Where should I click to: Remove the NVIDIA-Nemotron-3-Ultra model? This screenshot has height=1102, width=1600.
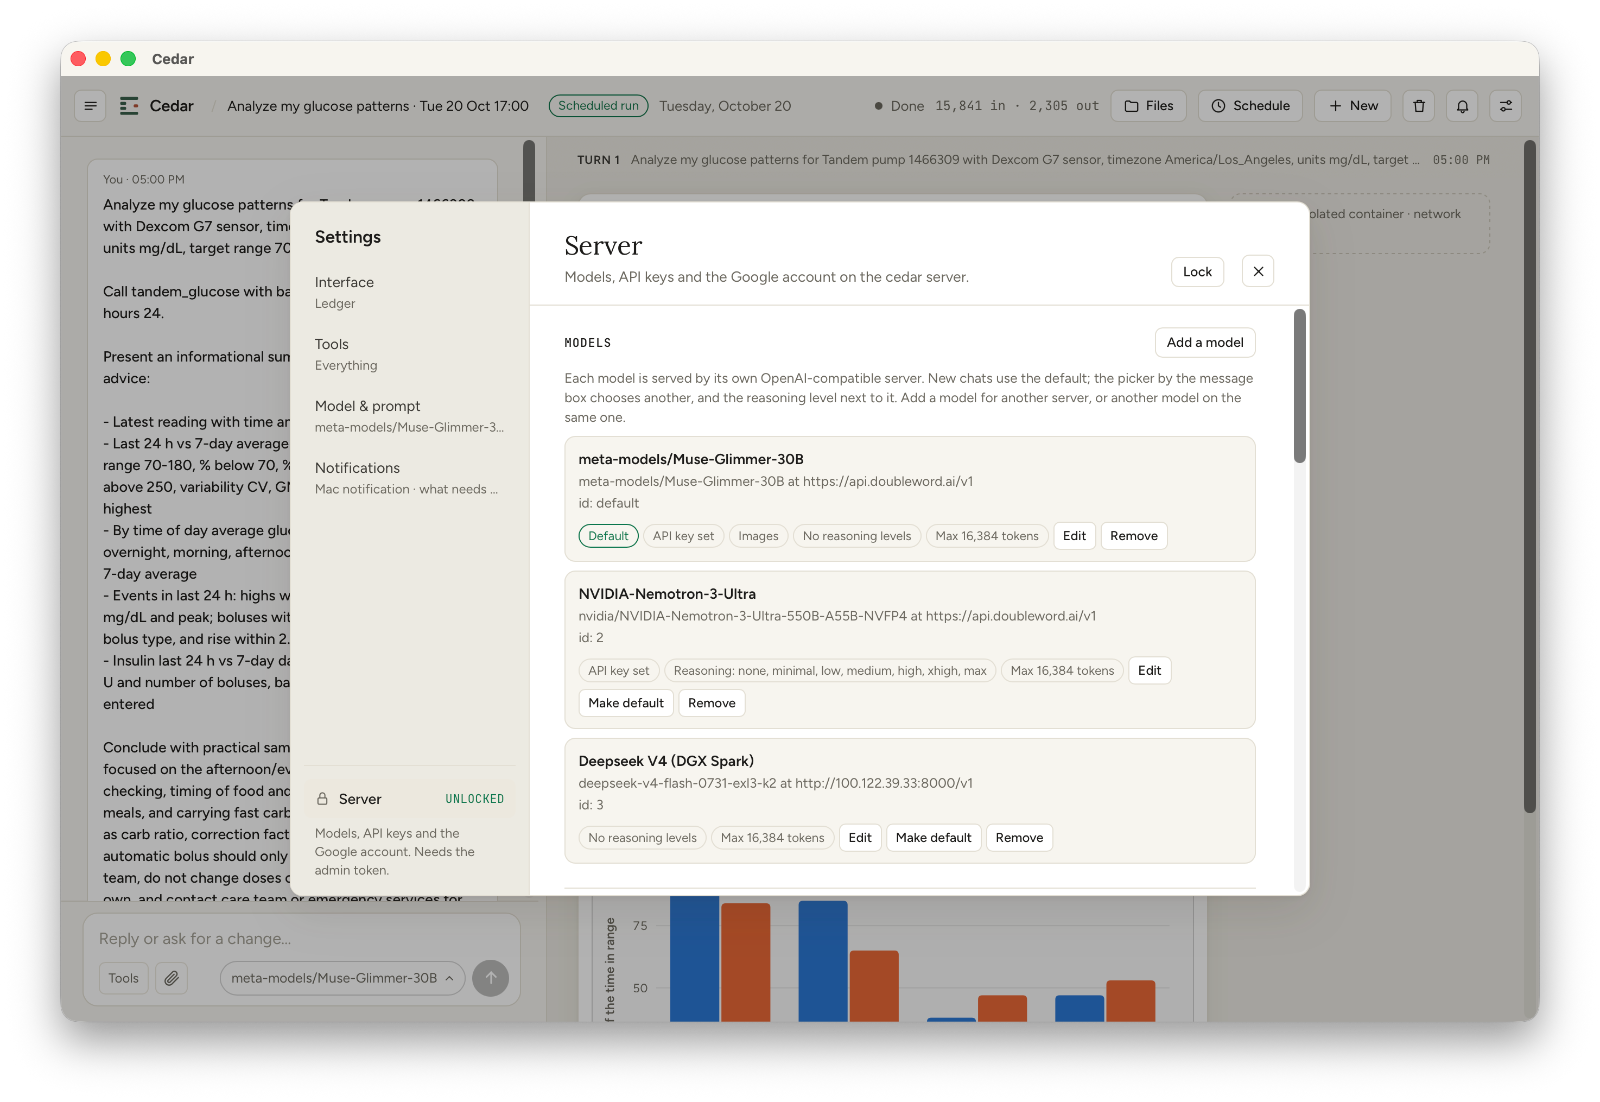711,703
